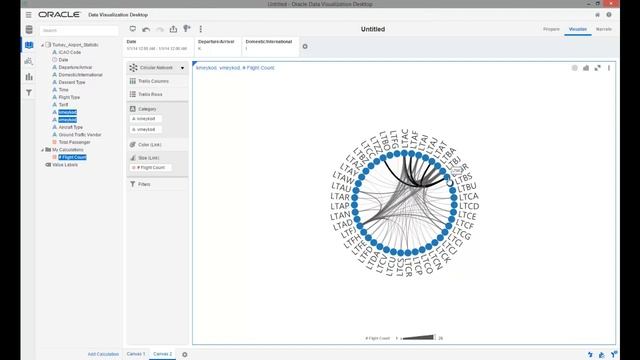
Task: Undo the last edit
Action: (146, 29)
